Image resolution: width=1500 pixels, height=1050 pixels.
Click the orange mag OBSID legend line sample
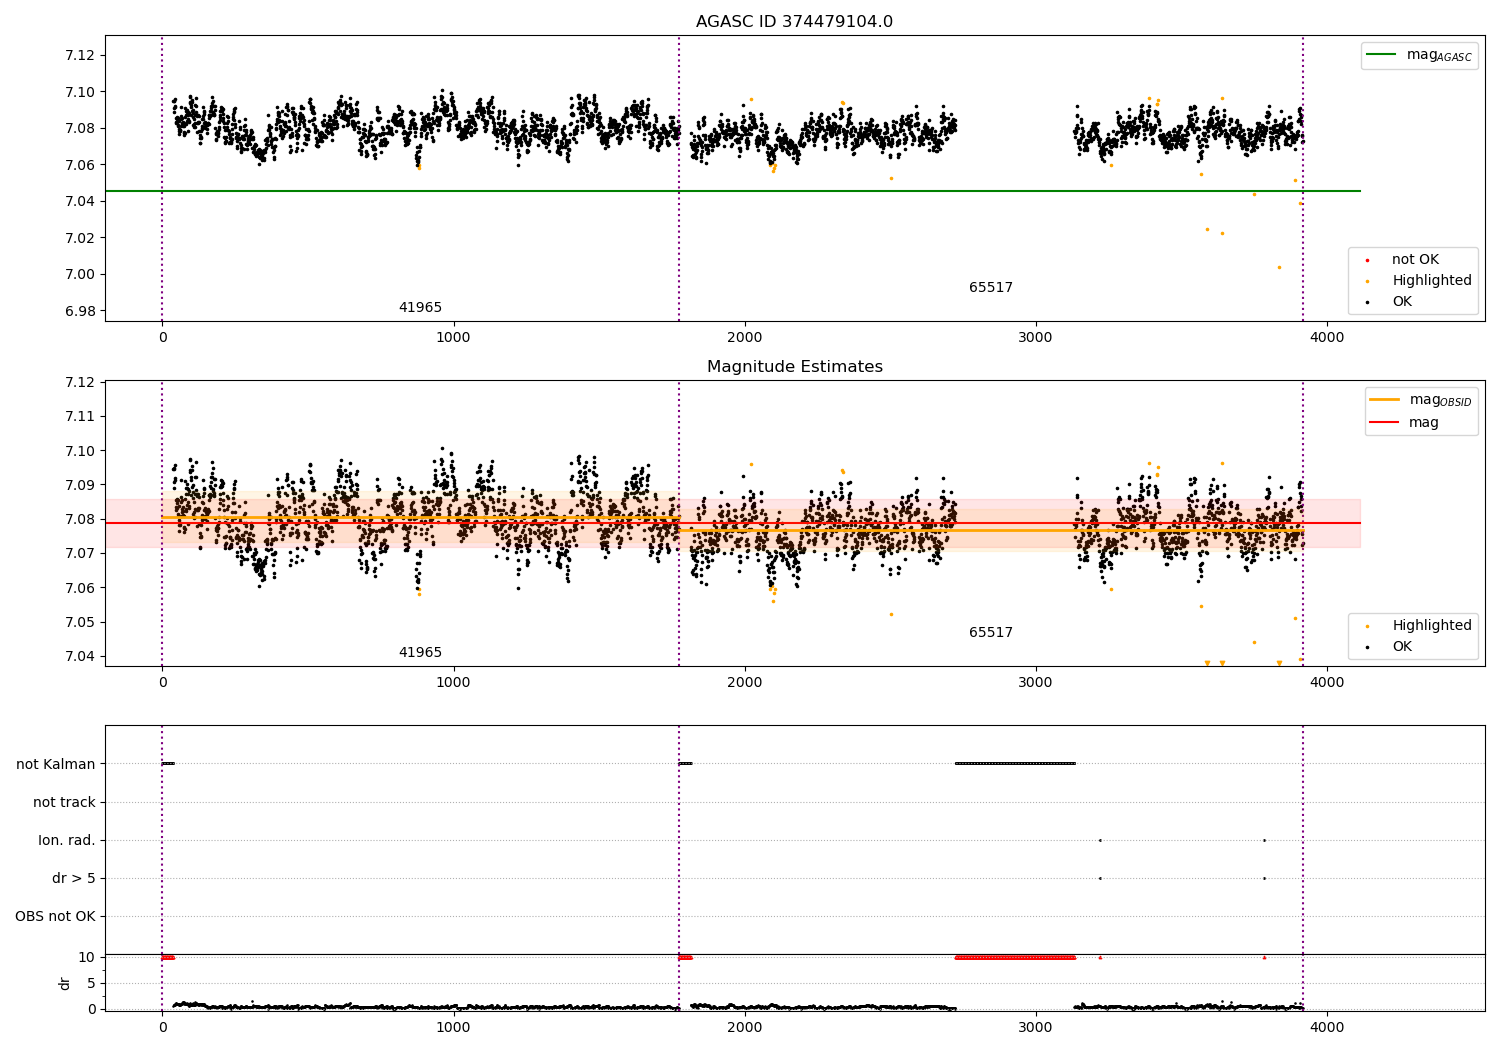pyautogui.click(x=1385, y=400)
